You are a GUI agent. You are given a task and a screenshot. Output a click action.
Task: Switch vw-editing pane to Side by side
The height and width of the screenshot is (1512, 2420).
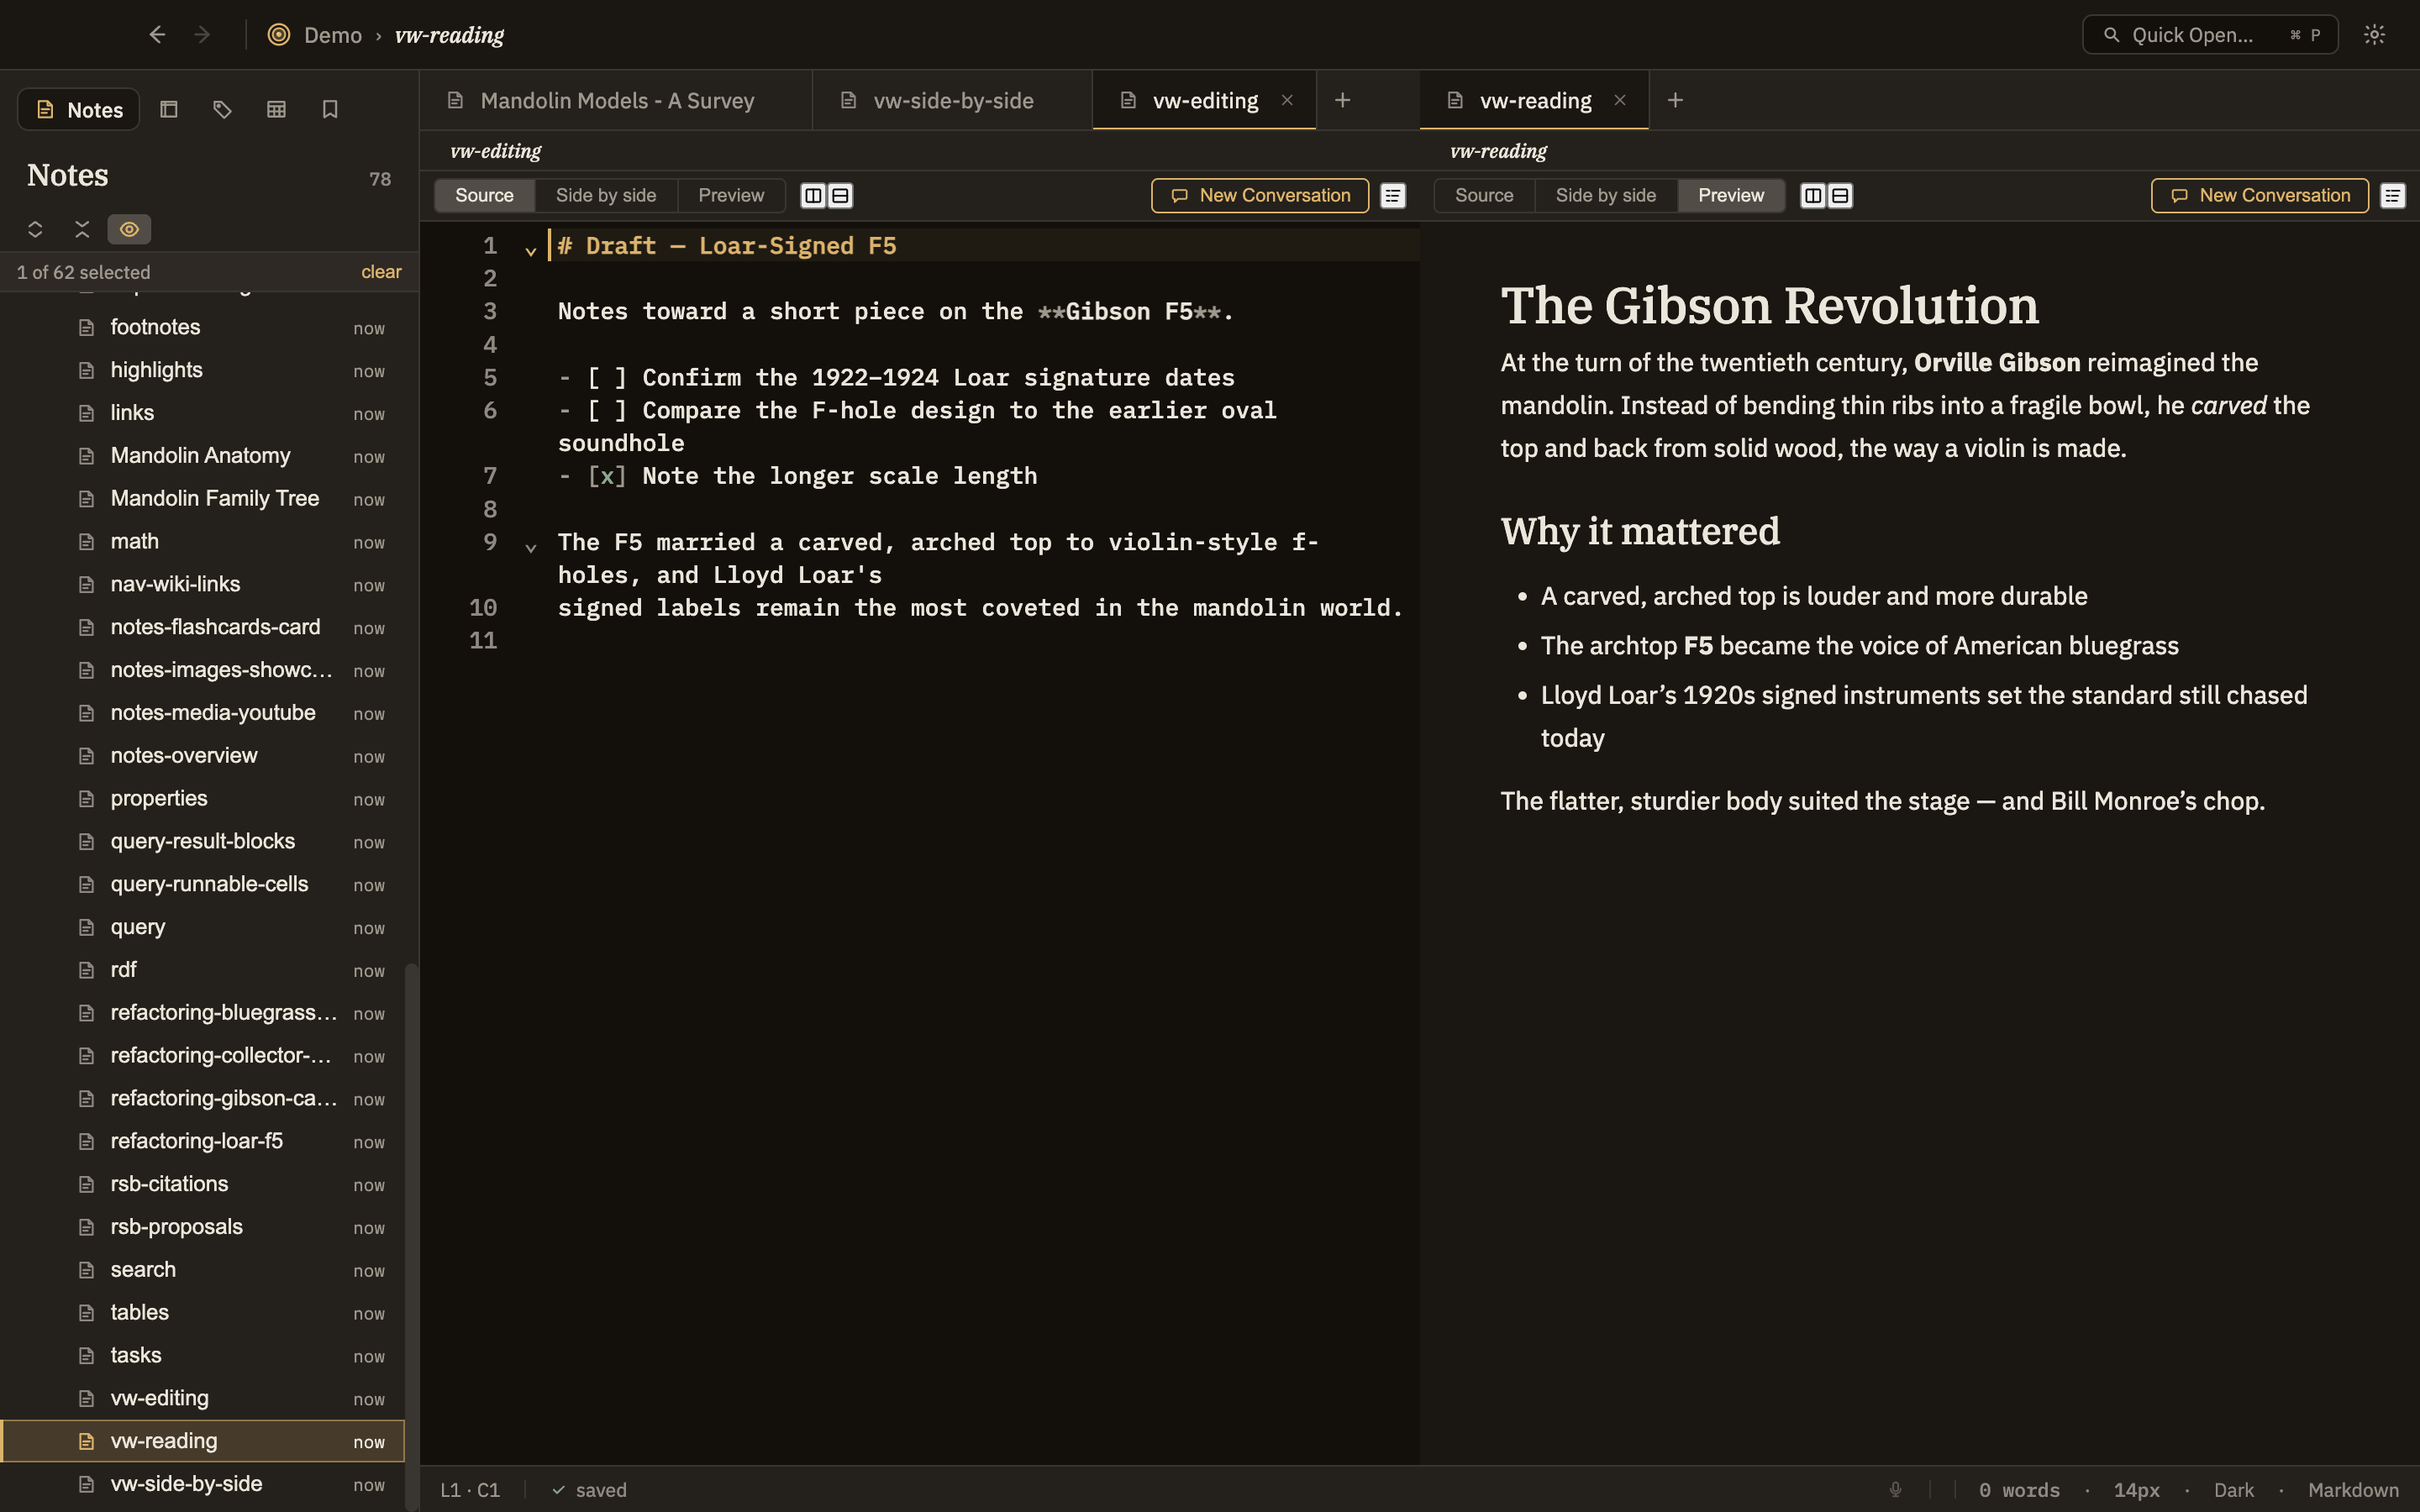[x=606, y=196]
